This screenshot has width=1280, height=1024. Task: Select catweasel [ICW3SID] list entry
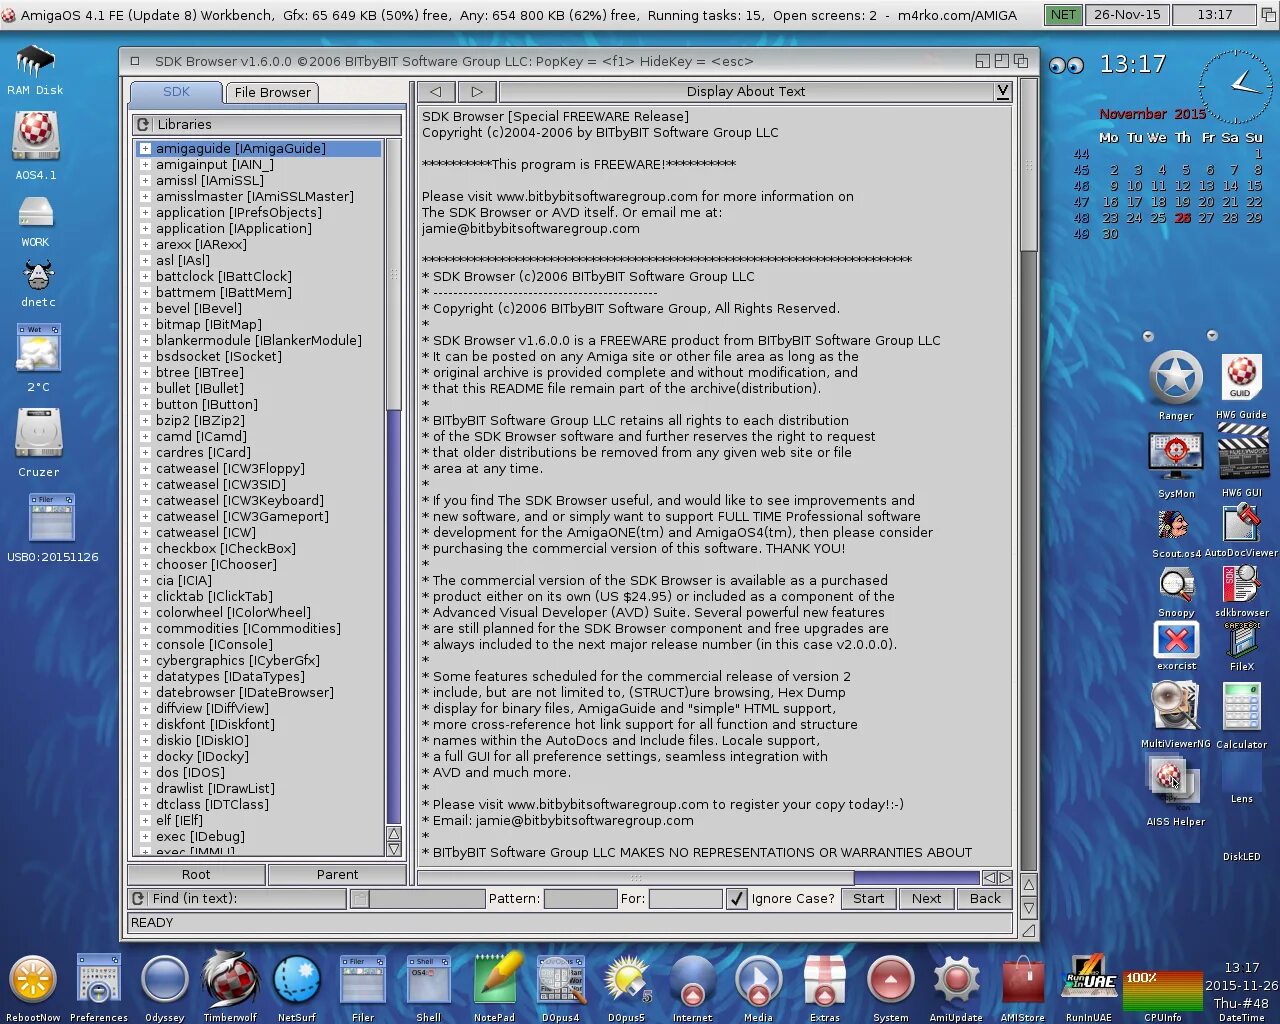tap(221, 484)
